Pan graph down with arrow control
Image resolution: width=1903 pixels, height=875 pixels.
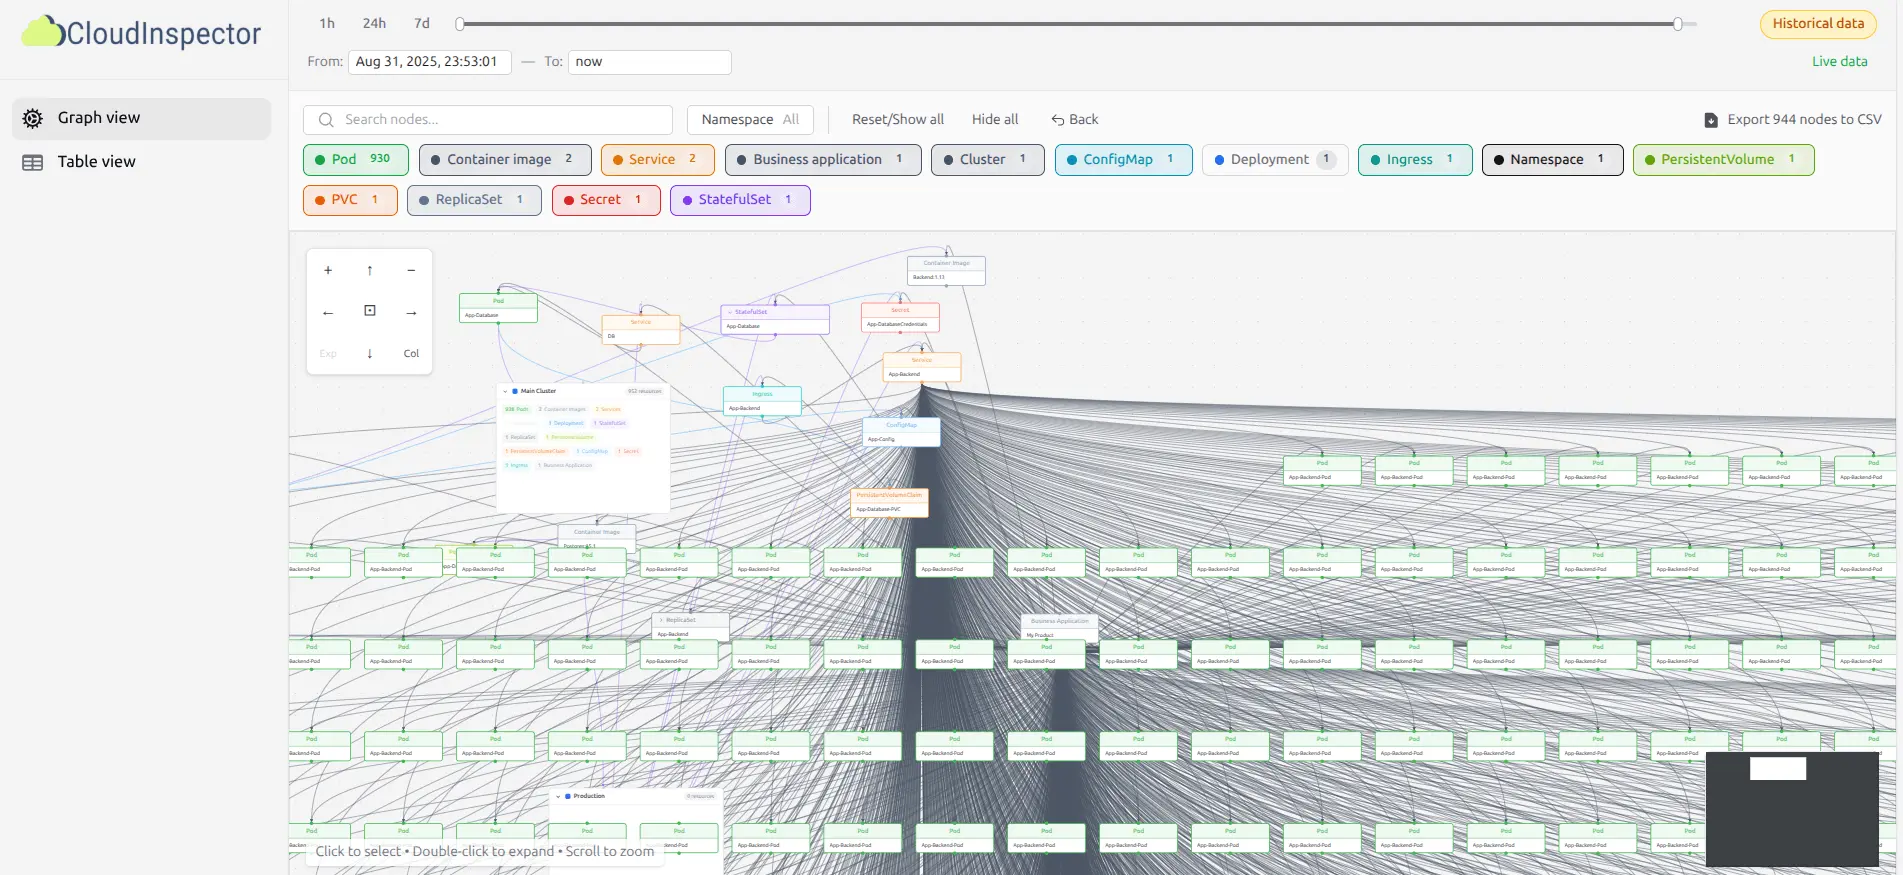(x=370, y=353)
